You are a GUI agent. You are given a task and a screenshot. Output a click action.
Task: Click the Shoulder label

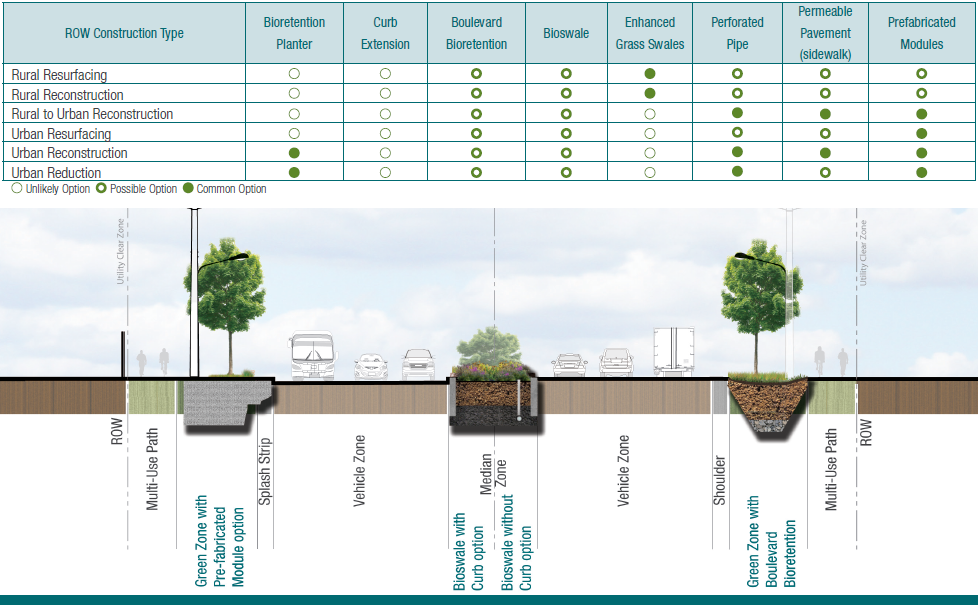pos(719,480)
